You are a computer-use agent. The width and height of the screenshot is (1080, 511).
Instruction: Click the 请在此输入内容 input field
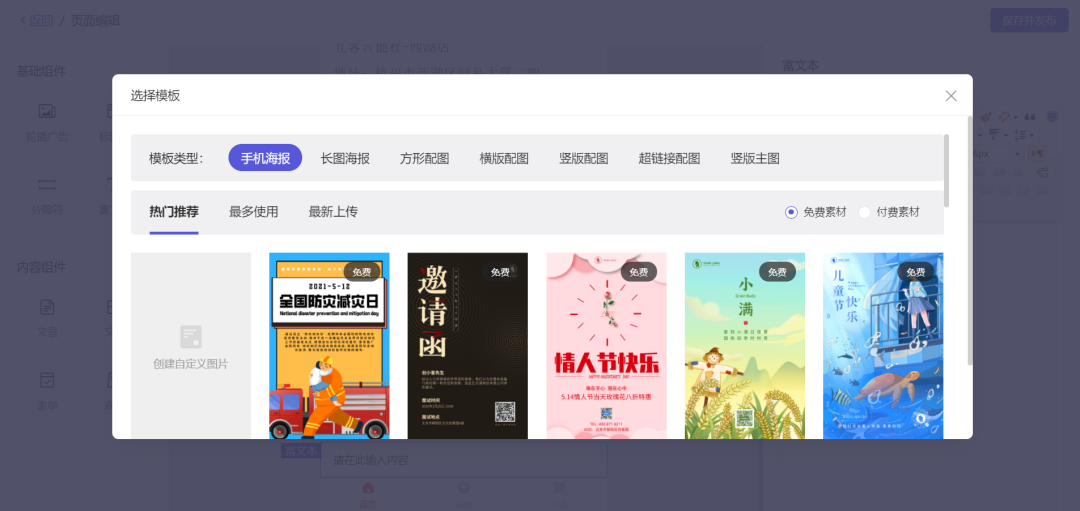point(464,459)
